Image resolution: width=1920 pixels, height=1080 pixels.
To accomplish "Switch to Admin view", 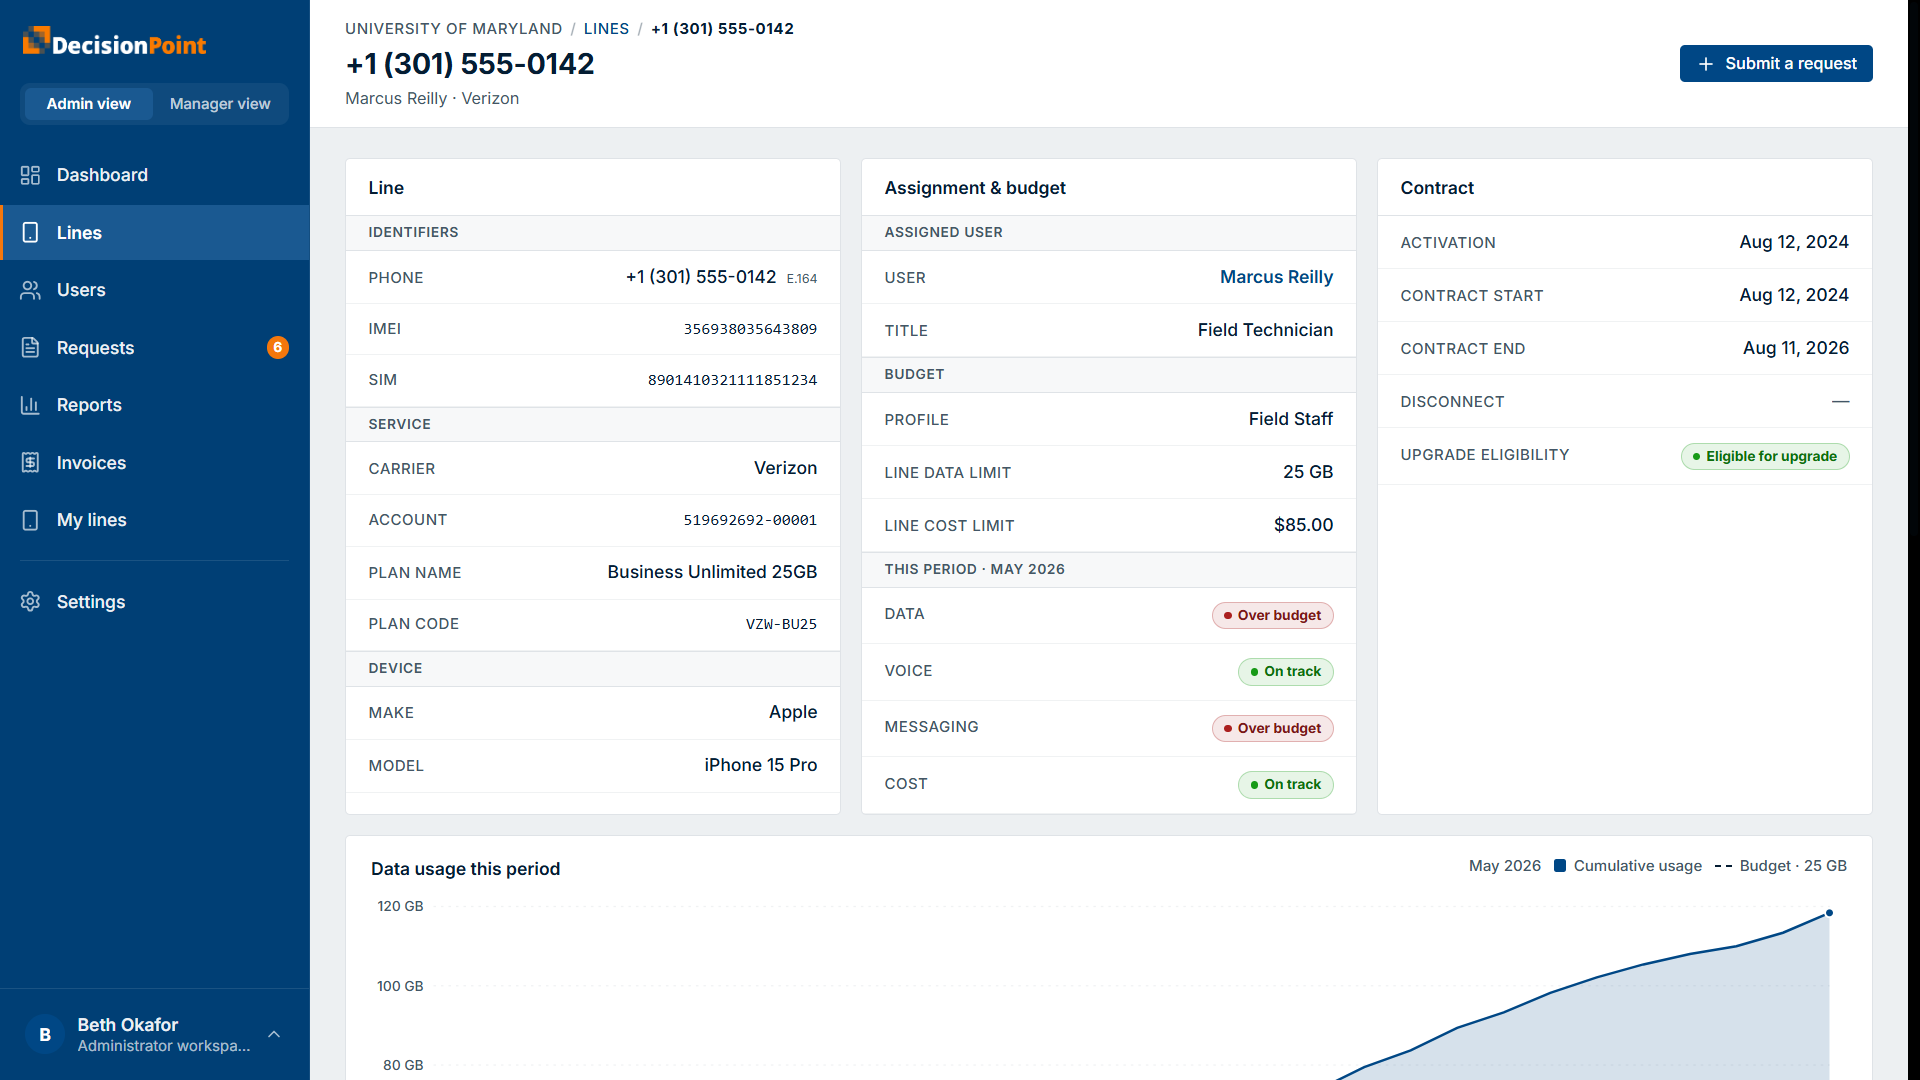I will 88,104.
